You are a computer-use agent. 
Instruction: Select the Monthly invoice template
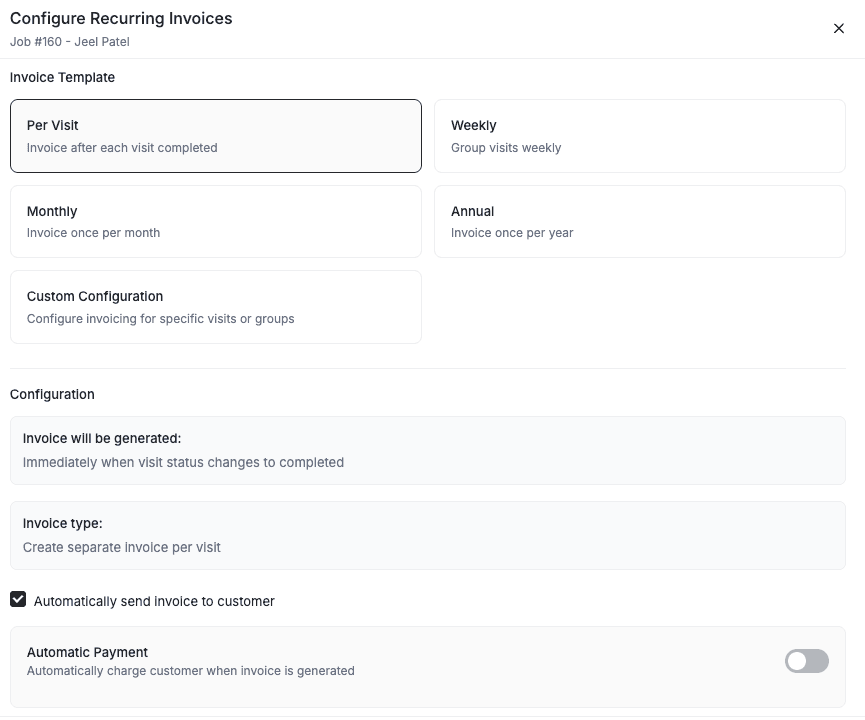coord(216,222)
